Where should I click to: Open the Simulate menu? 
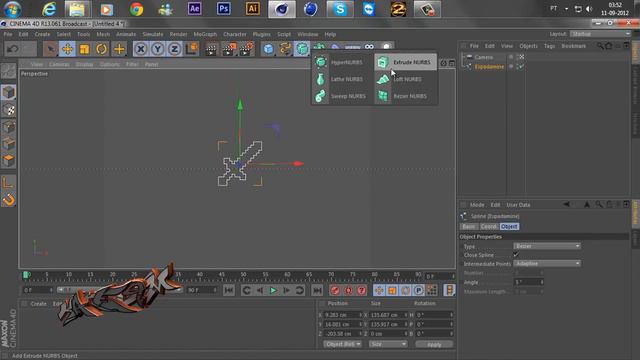point(153,34)
